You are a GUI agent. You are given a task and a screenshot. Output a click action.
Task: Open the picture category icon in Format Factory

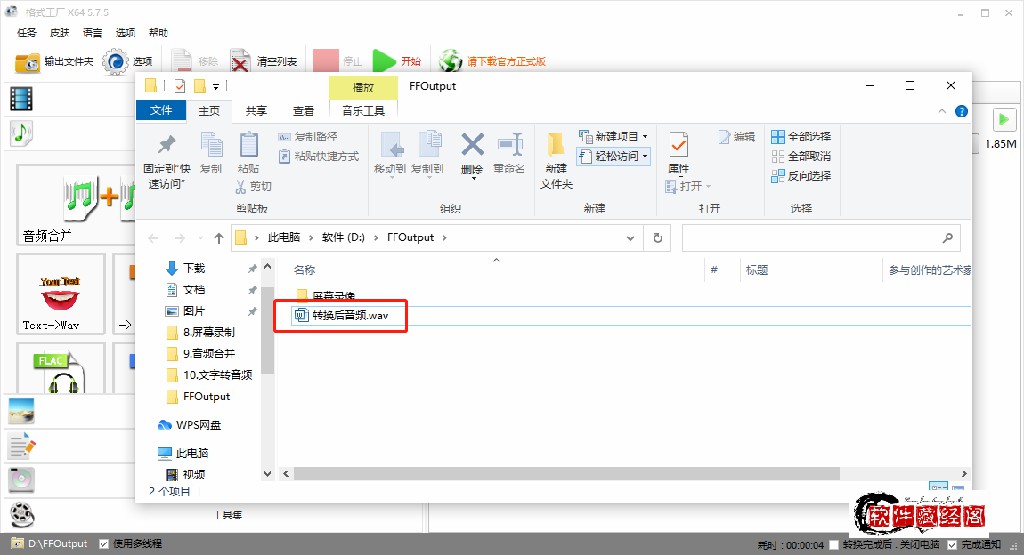coord(21,412)
